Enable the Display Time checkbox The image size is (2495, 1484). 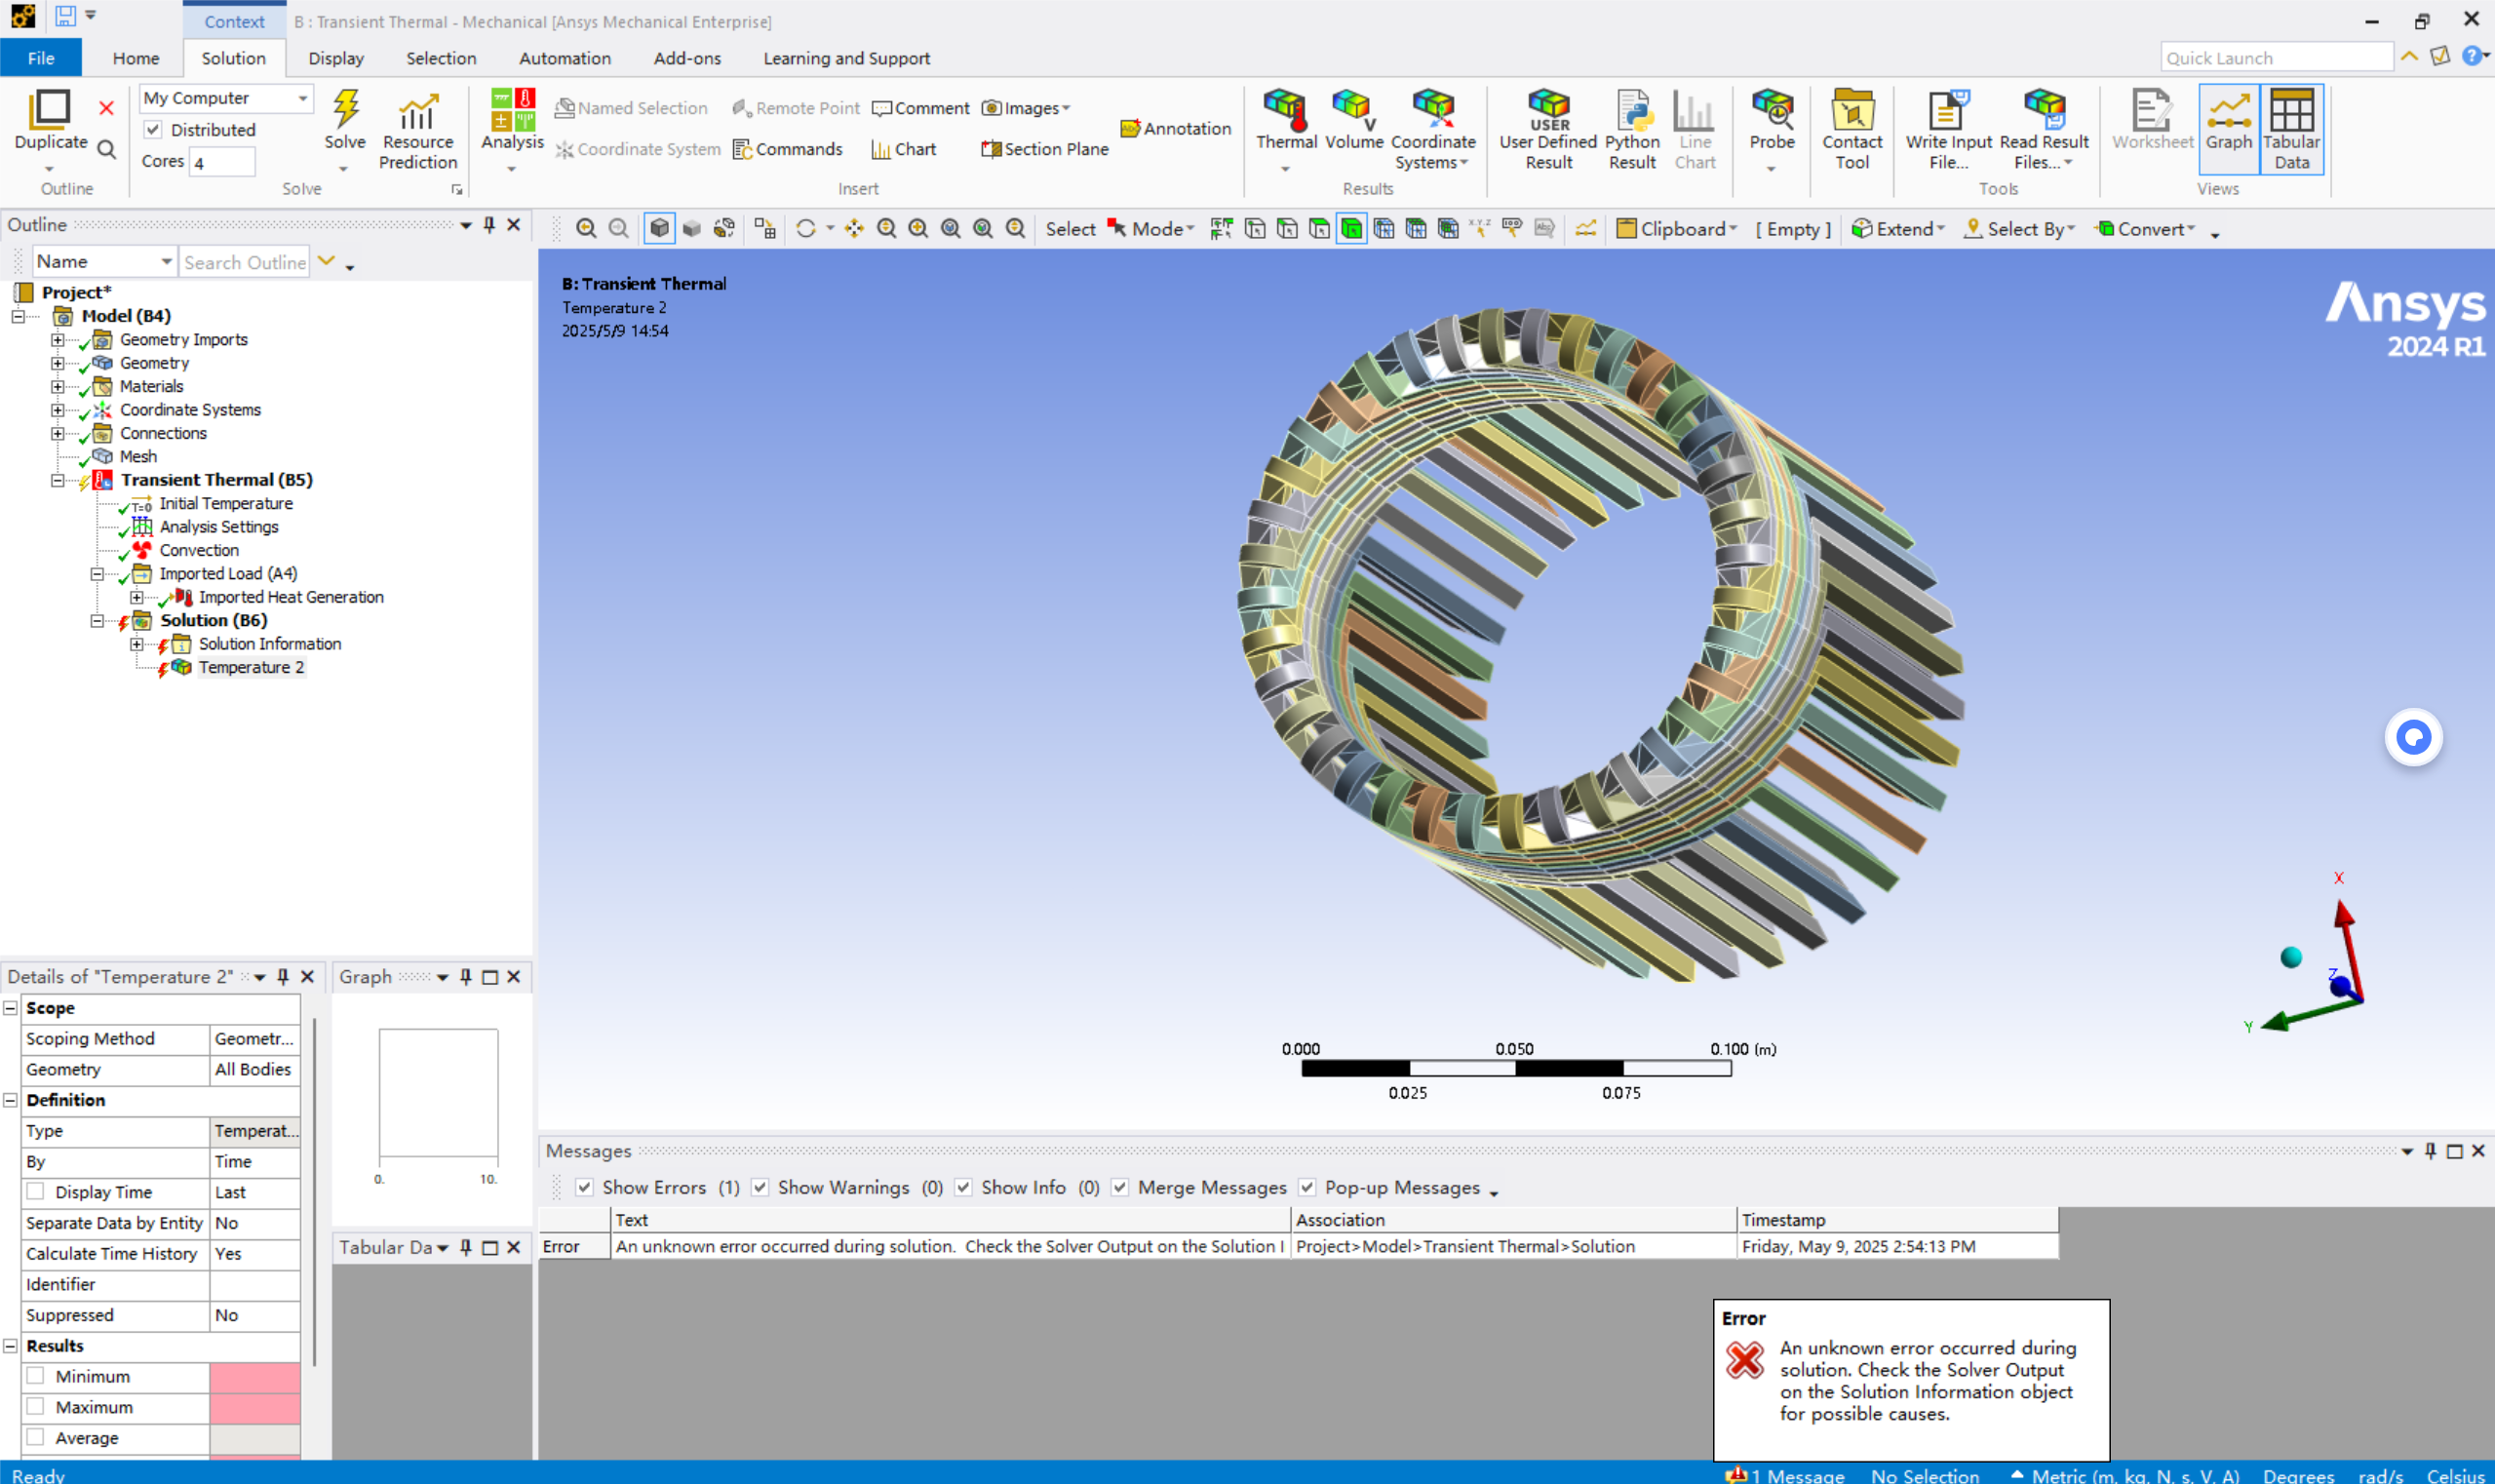[x=36, y=1191]
